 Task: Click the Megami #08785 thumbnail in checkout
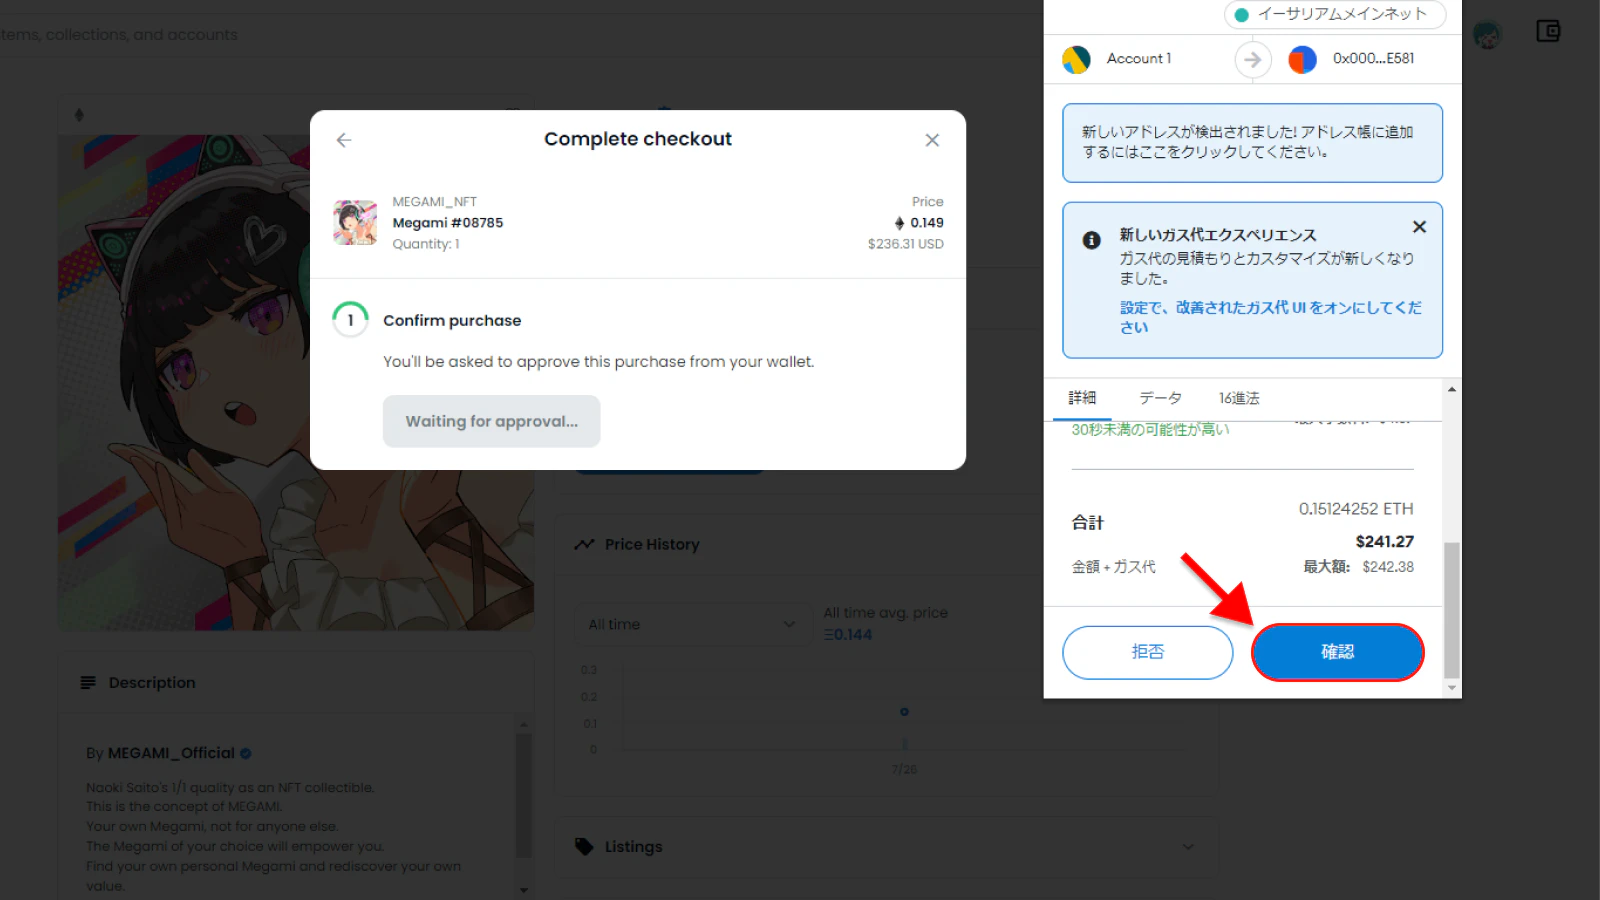(355, 222)
